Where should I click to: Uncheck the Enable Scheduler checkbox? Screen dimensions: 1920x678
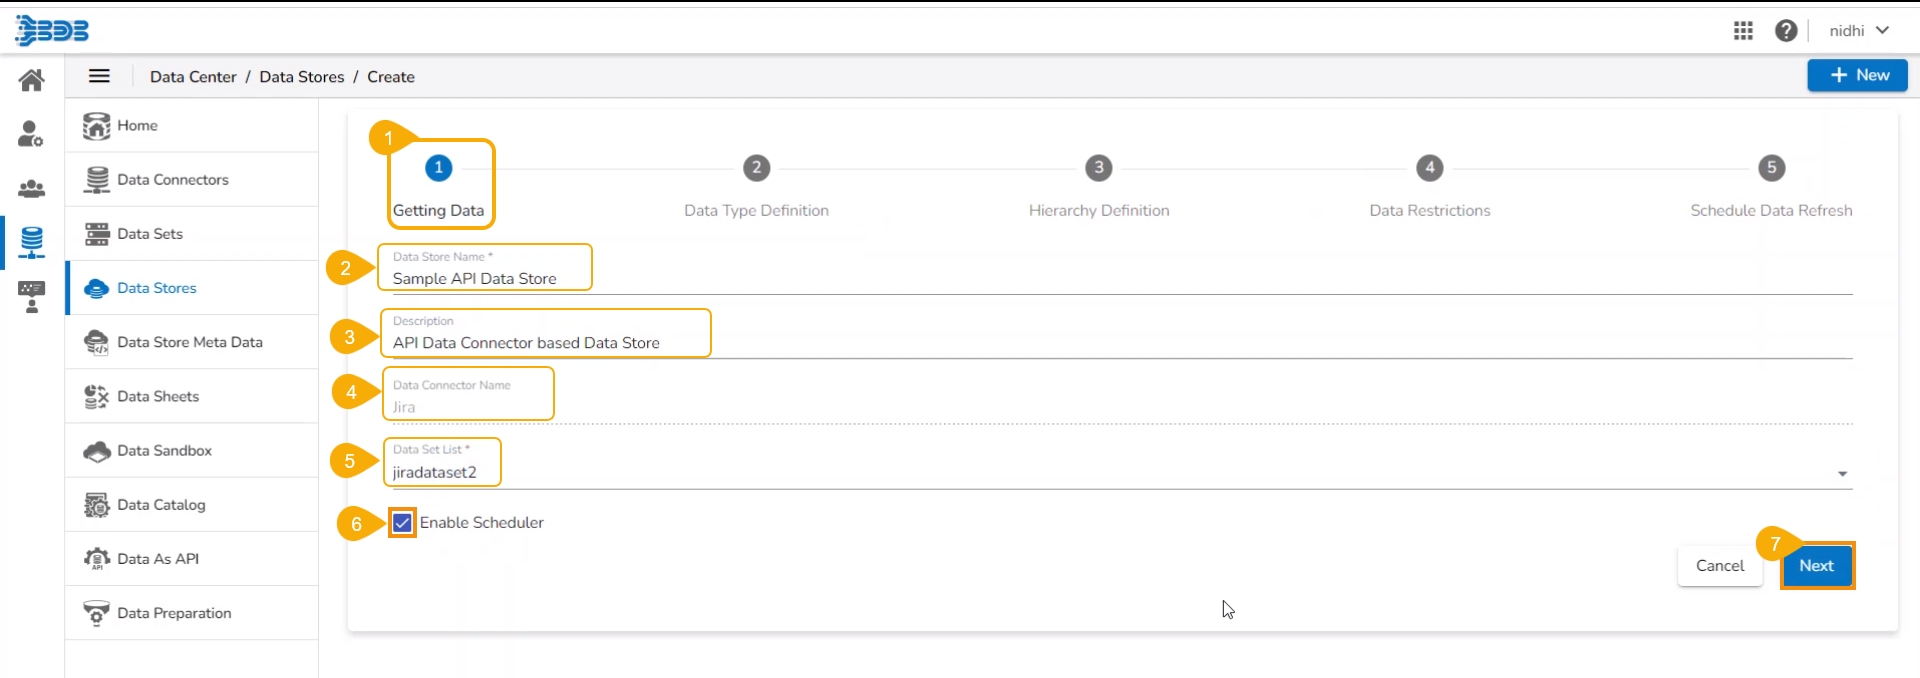[402, 523]
